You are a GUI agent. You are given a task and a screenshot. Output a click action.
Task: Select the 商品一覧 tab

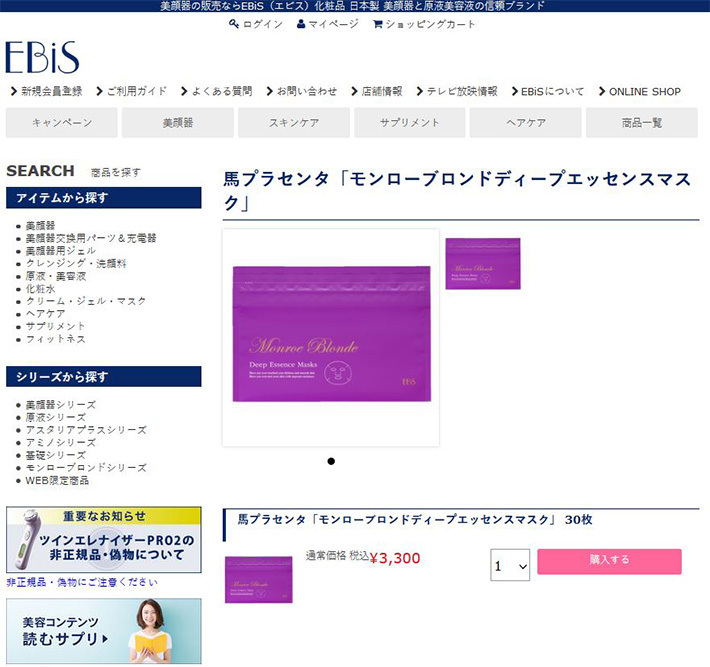click(642, 122)
